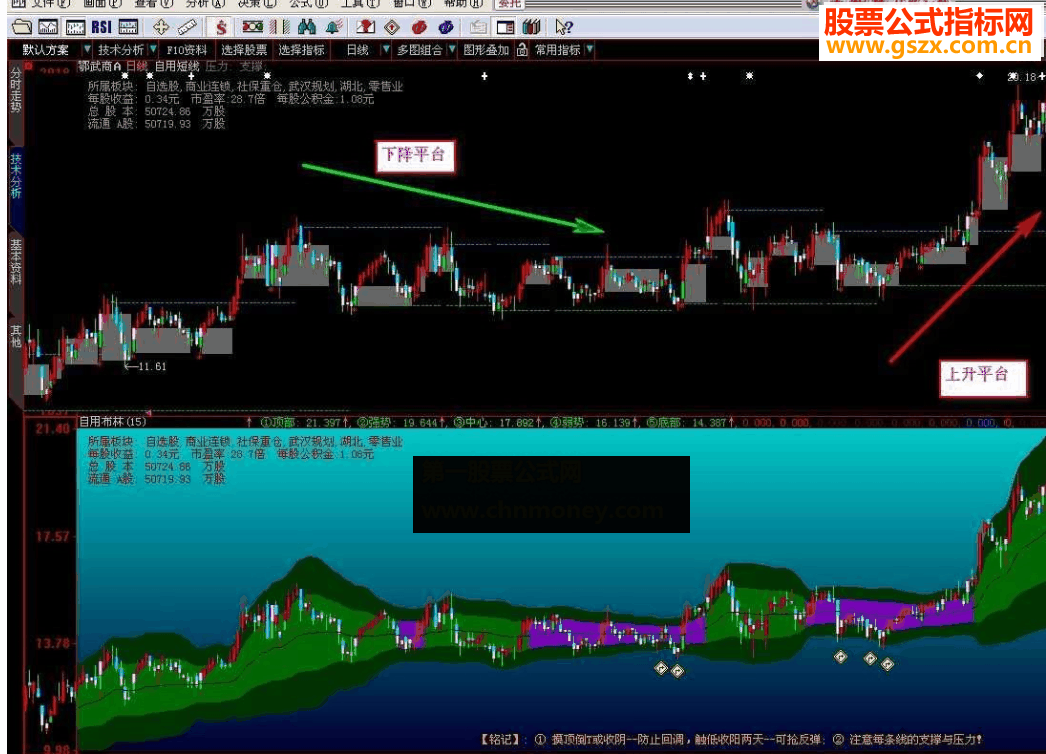This screenshot has width=1046, height=754.
Task: Click the 17.57 price axis label
Action: coord(53,536)
